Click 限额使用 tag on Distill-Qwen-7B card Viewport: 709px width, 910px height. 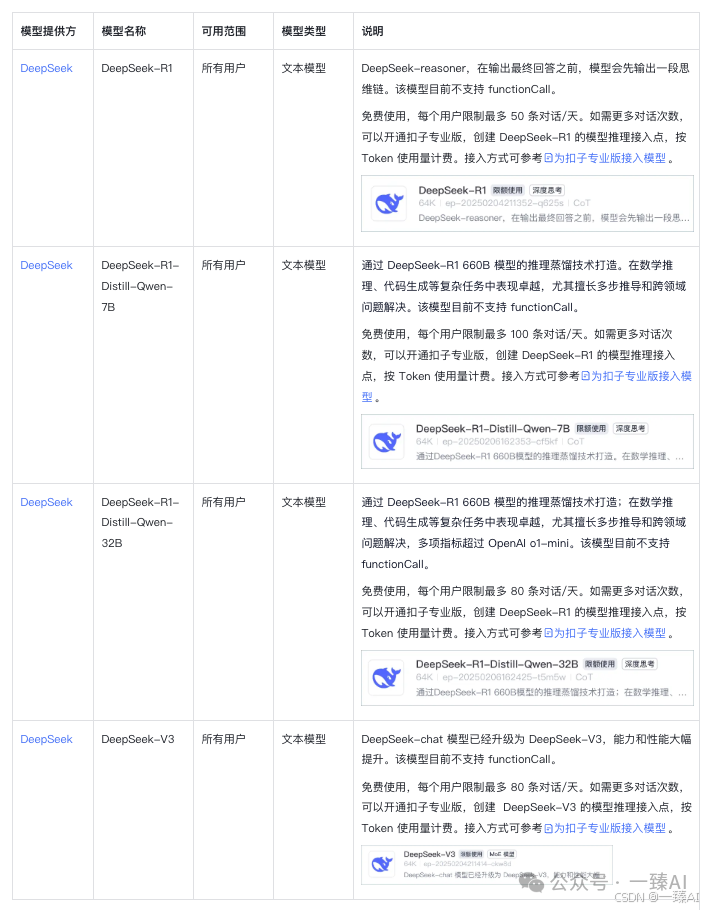coord(591,428)
